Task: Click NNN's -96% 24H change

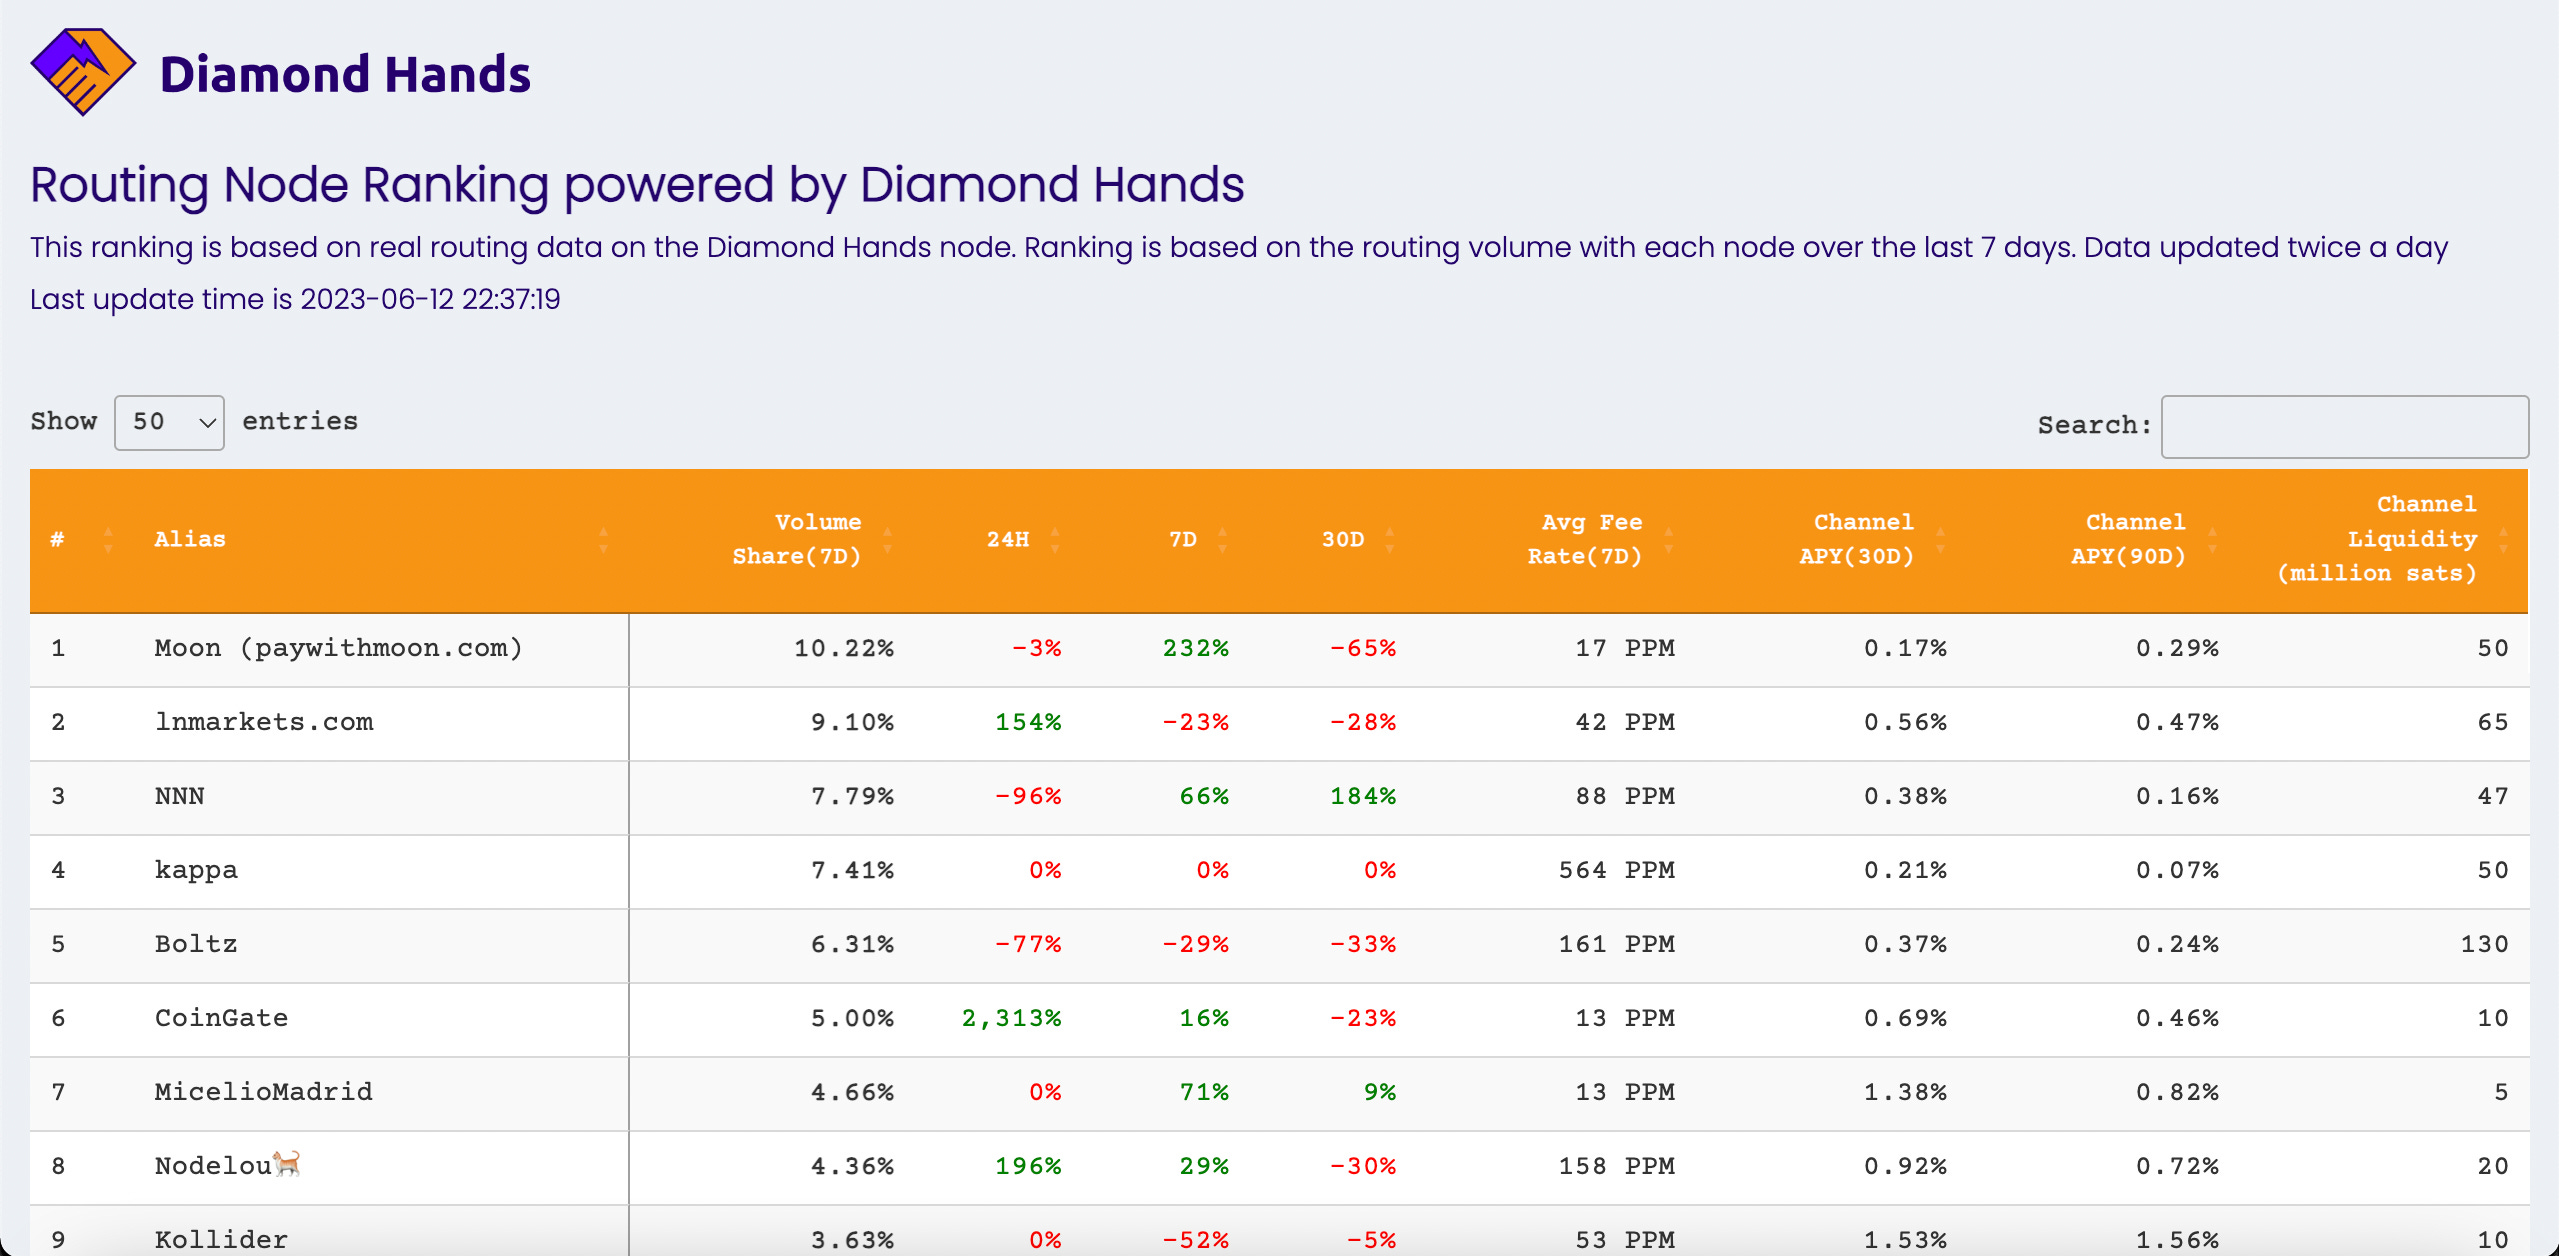Action: click(1028, 797)
